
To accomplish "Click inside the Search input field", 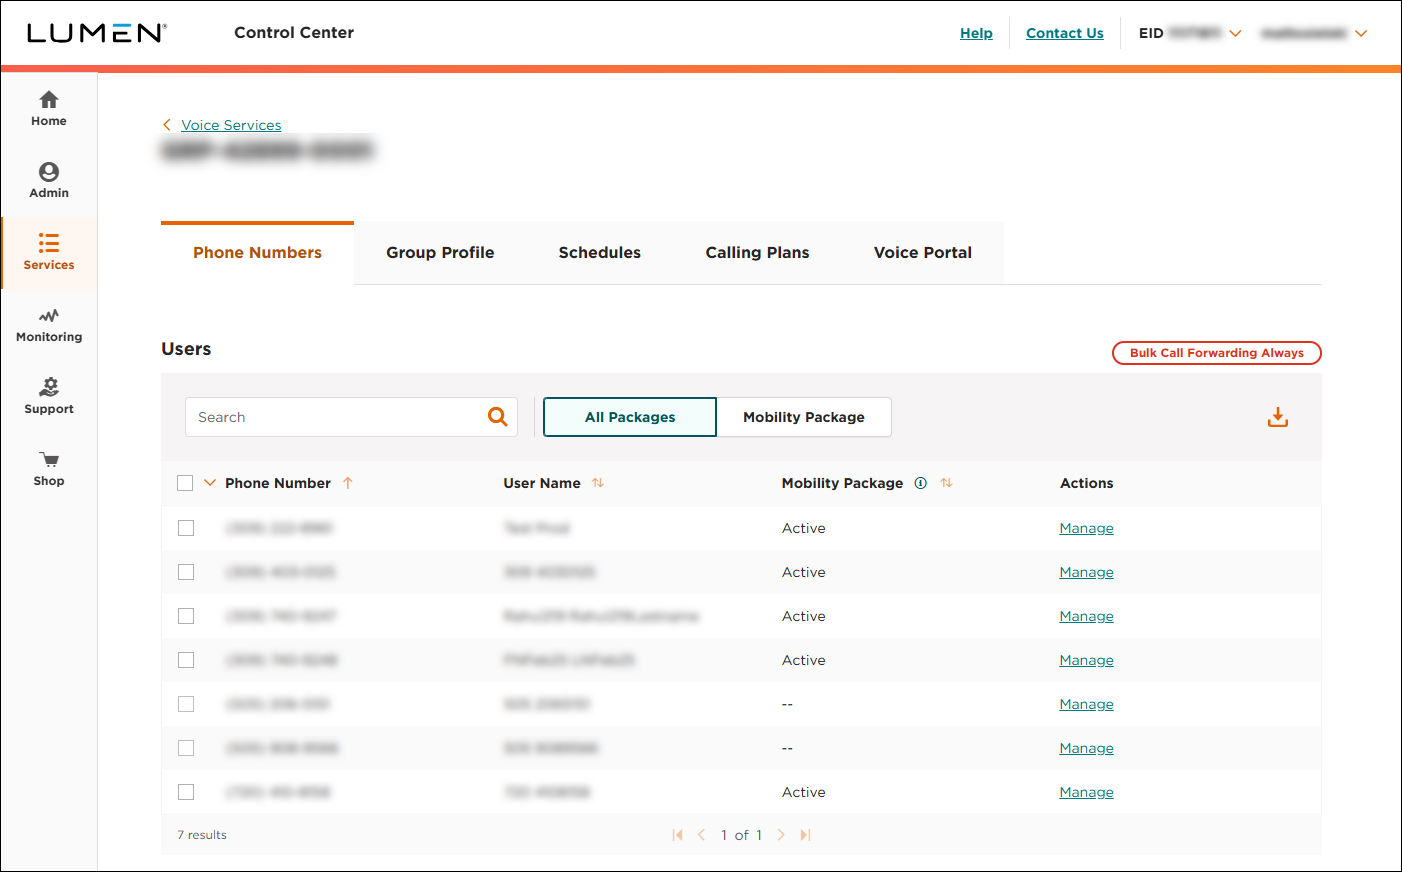I will (x=330, y=416).
